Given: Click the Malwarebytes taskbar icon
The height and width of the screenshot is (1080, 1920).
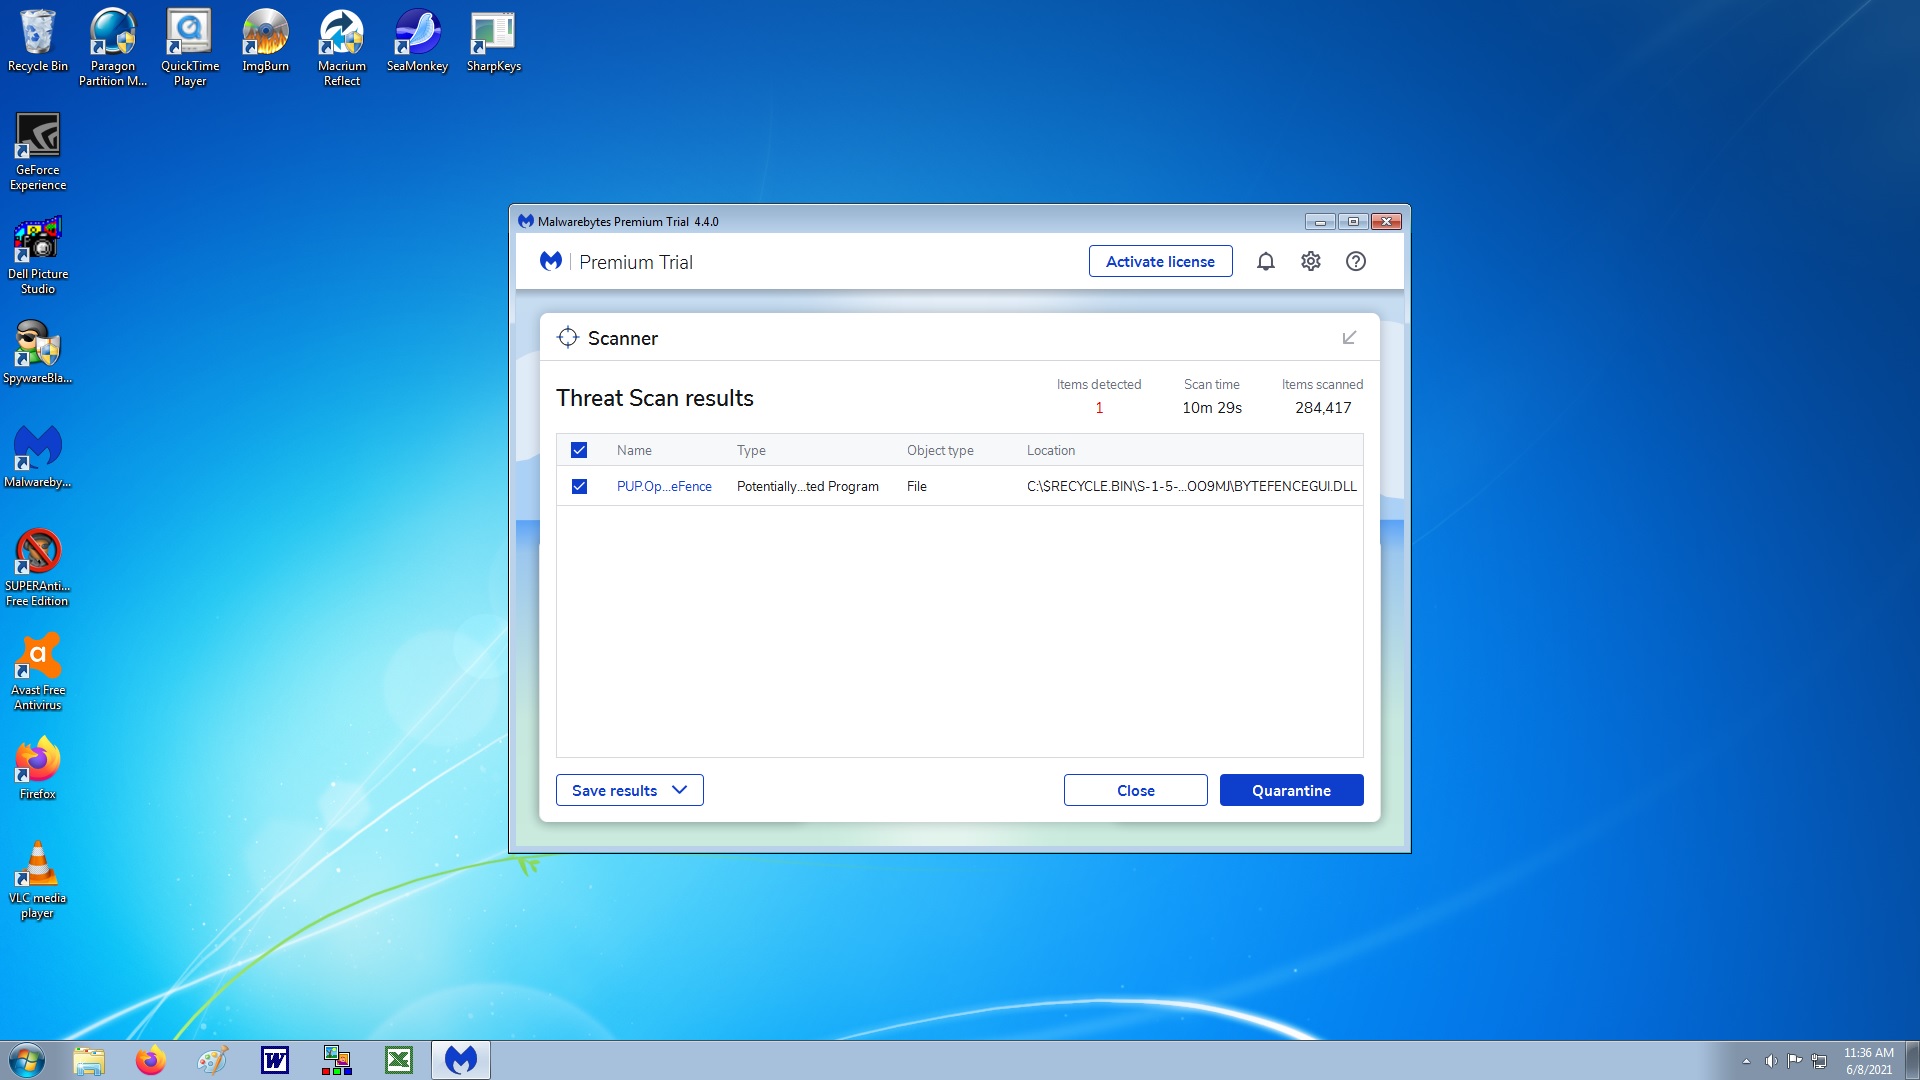Looking at the screenshot, I should [x=461, y=1060].
